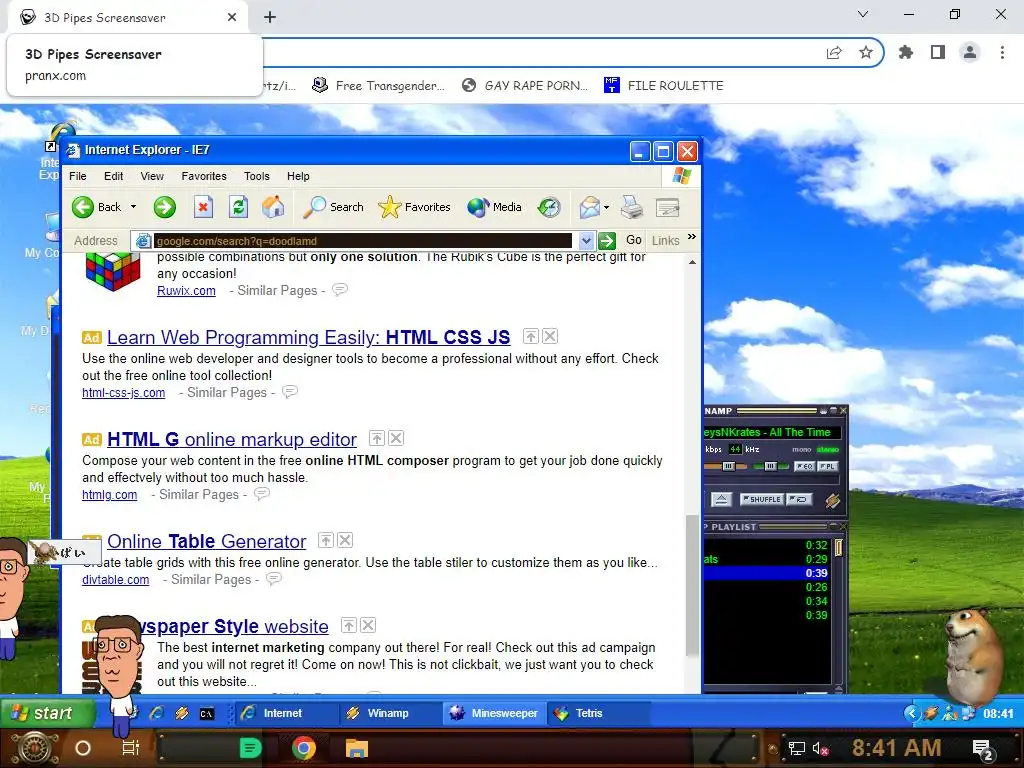Expand hidden XP tray icons arrow
This screenshot has height=768, width=1024.
click(912, 713)
